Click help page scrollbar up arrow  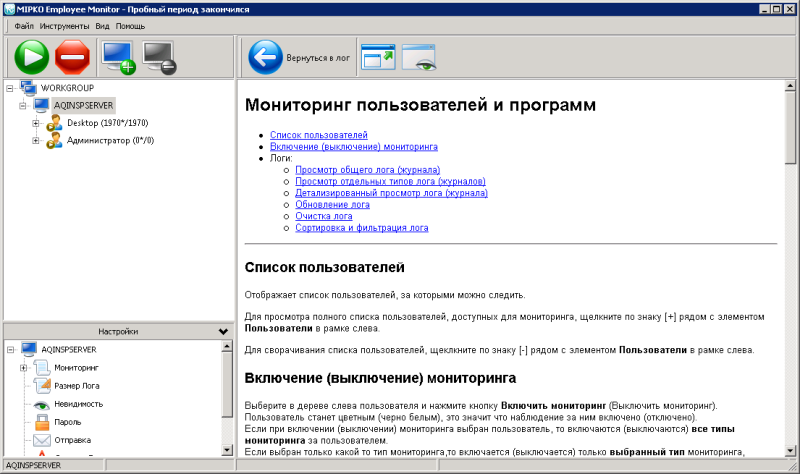tap(790, 86)
